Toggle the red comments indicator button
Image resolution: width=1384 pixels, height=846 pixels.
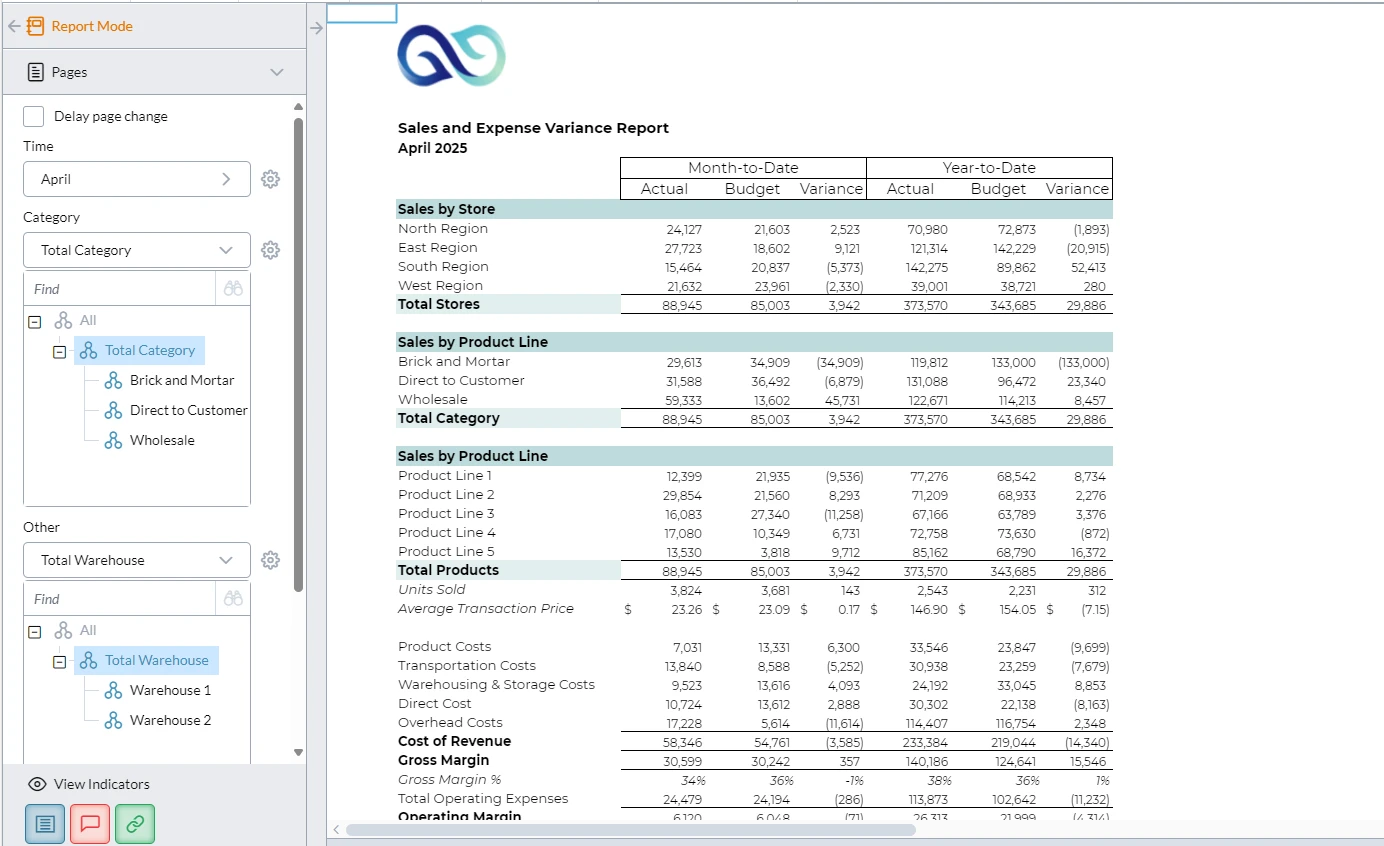[x=90, y=824]
